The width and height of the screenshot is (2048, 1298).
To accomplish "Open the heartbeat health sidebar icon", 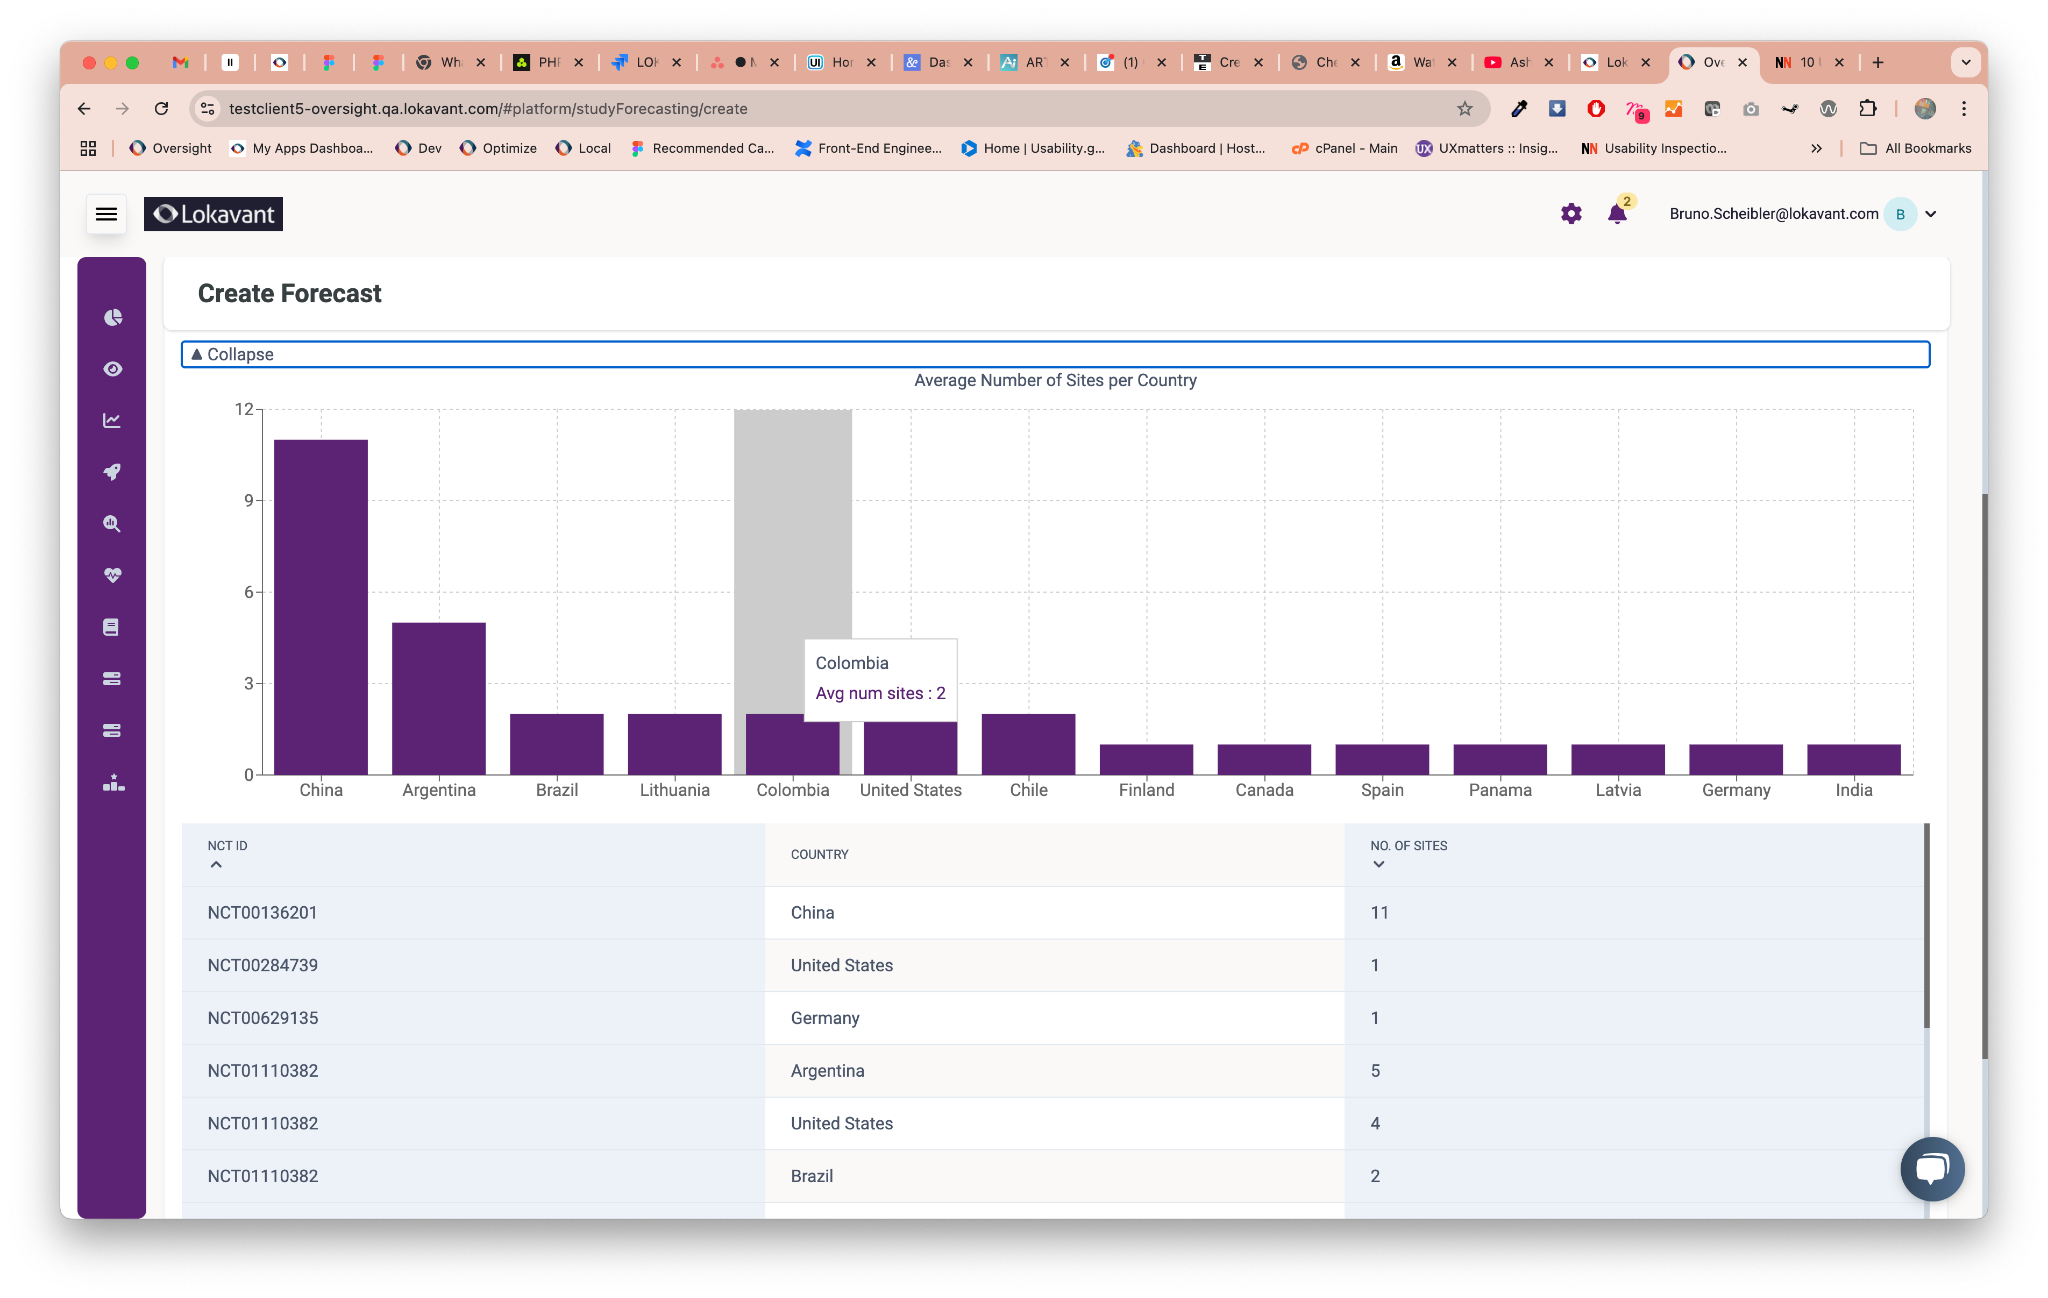I will click(x=112, y=575).
